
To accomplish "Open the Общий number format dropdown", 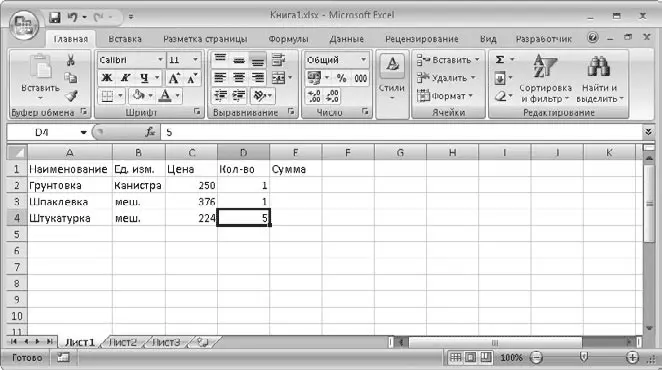I will (364, 60).
